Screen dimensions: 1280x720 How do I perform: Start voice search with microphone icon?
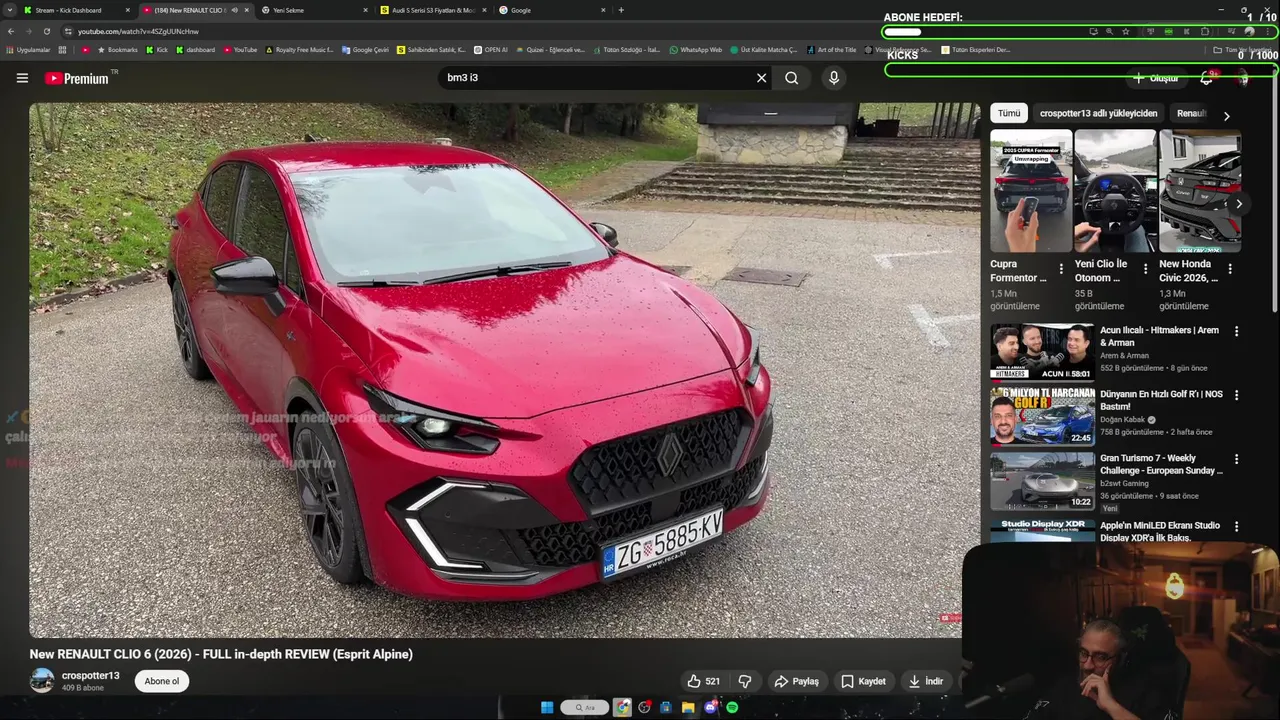[x=834, y=78]
